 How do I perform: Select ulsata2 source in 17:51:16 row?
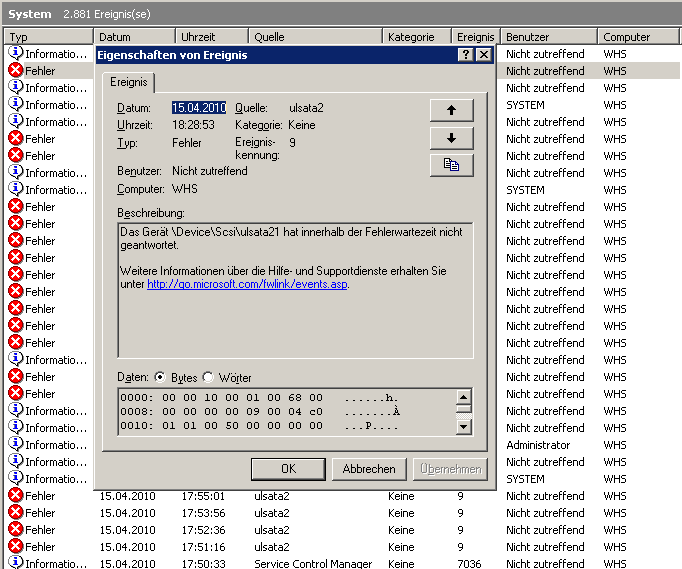pyautogui.click(x=272, y=547)
